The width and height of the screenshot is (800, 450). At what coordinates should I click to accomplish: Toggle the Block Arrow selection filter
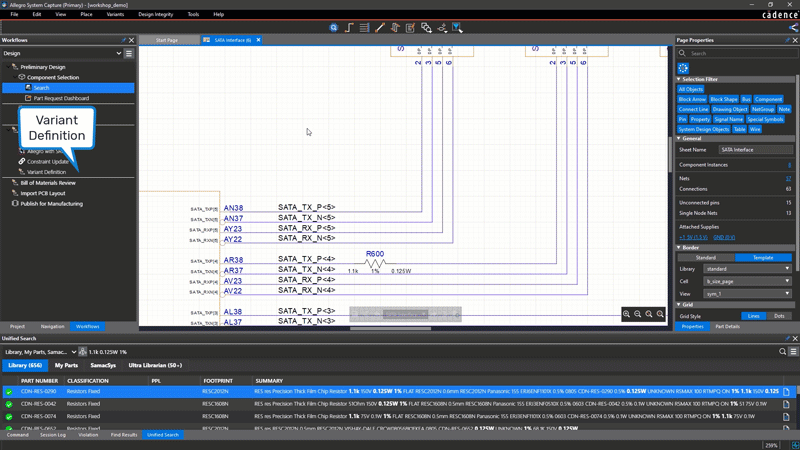(x=692, y=99)
